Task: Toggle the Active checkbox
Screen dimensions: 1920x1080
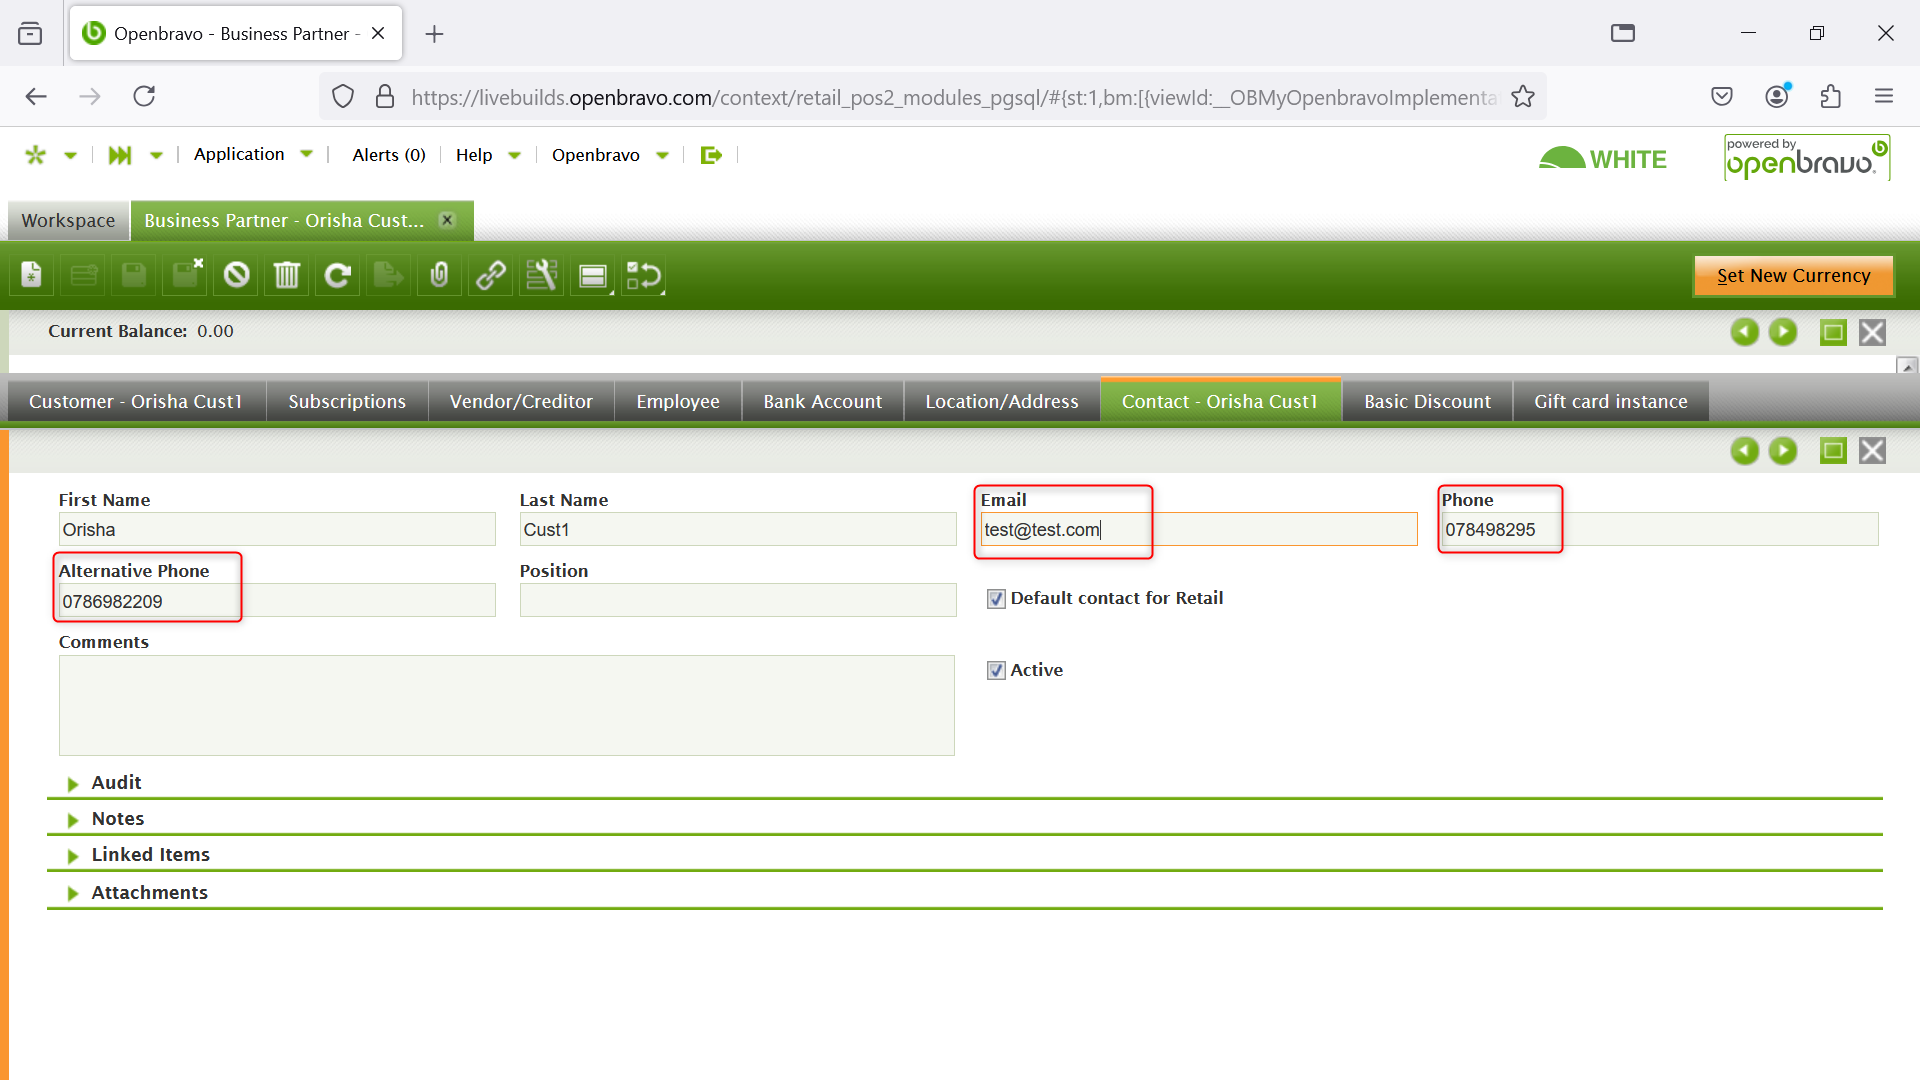Action: point(996,671)
